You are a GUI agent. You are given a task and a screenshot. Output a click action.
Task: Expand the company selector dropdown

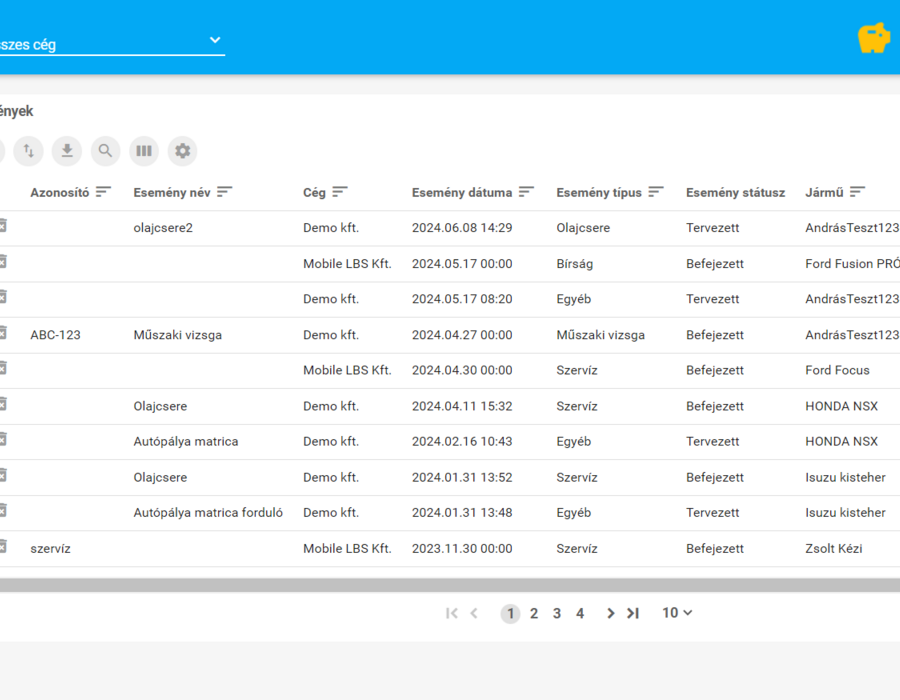215,40
